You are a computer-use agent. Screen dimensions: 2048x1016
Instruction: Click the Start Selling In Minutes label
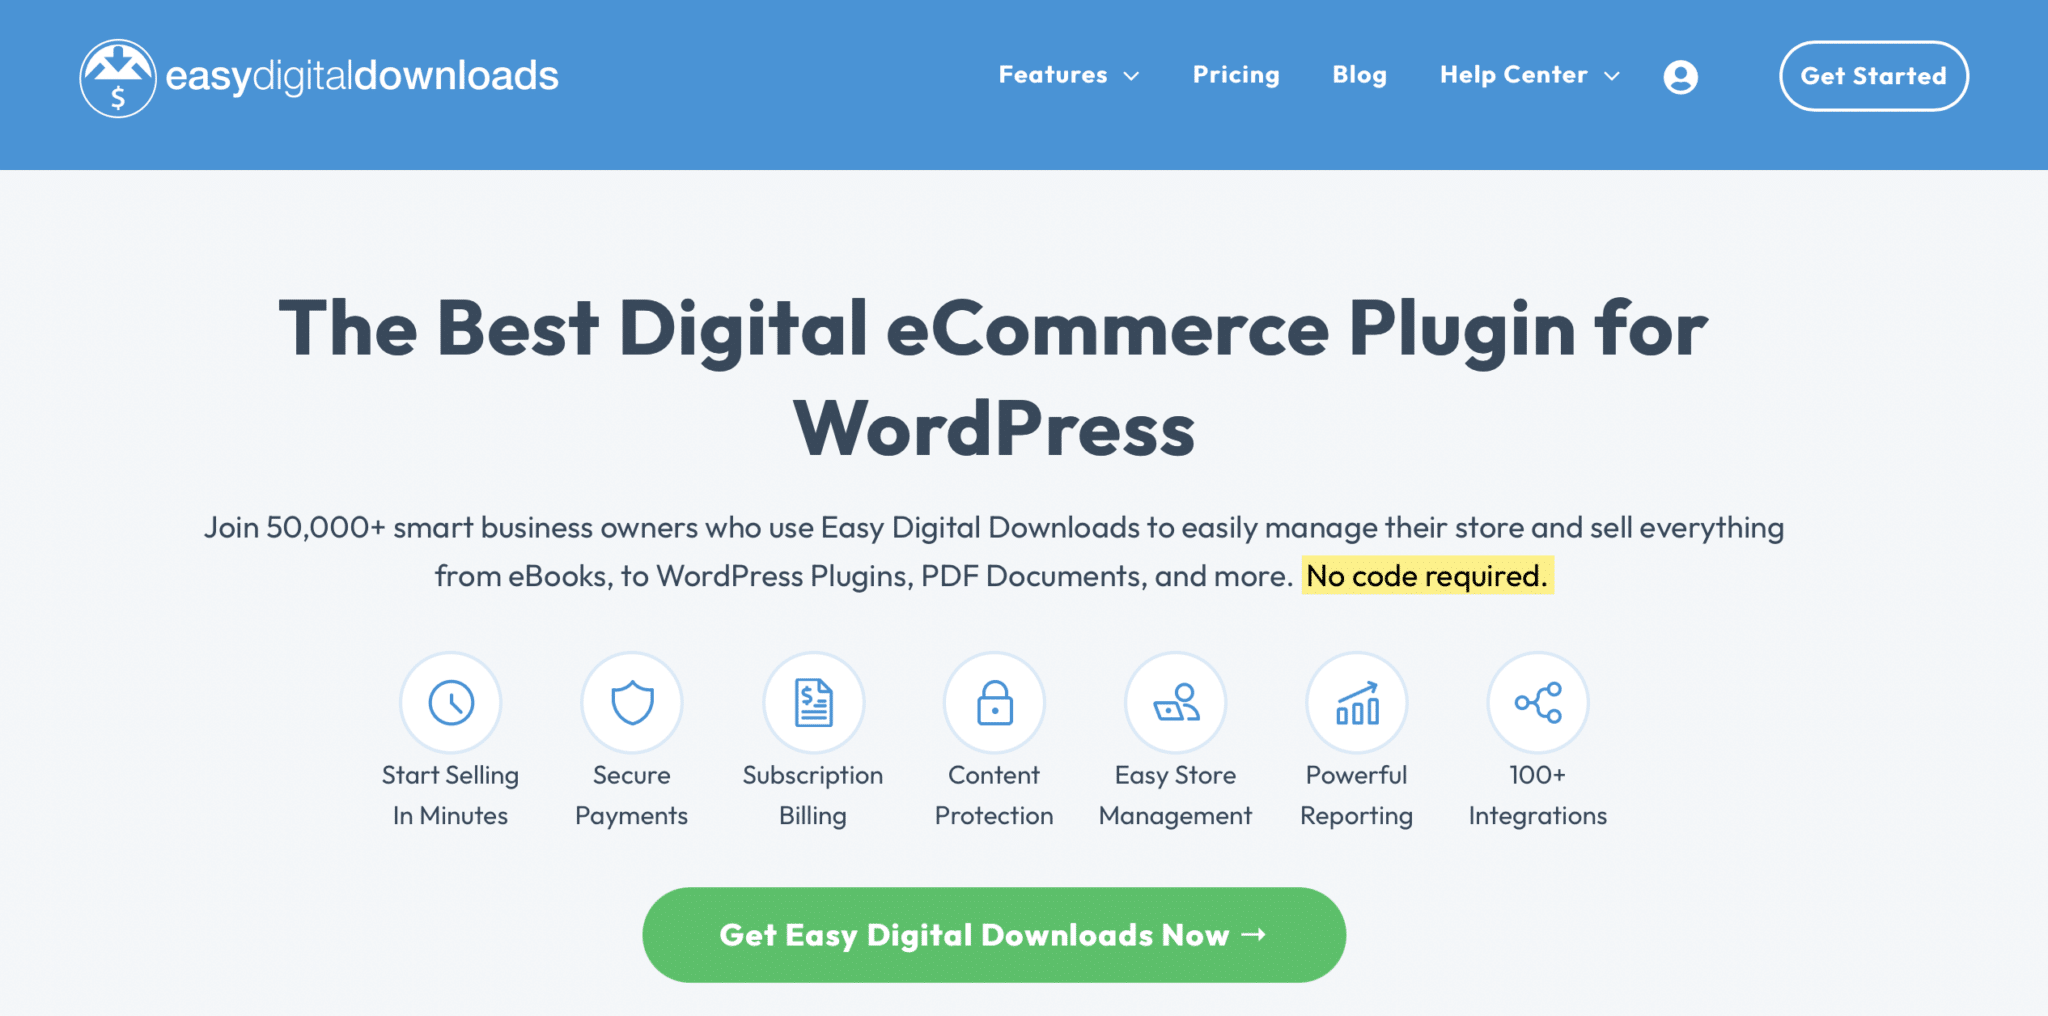(450, 795)
